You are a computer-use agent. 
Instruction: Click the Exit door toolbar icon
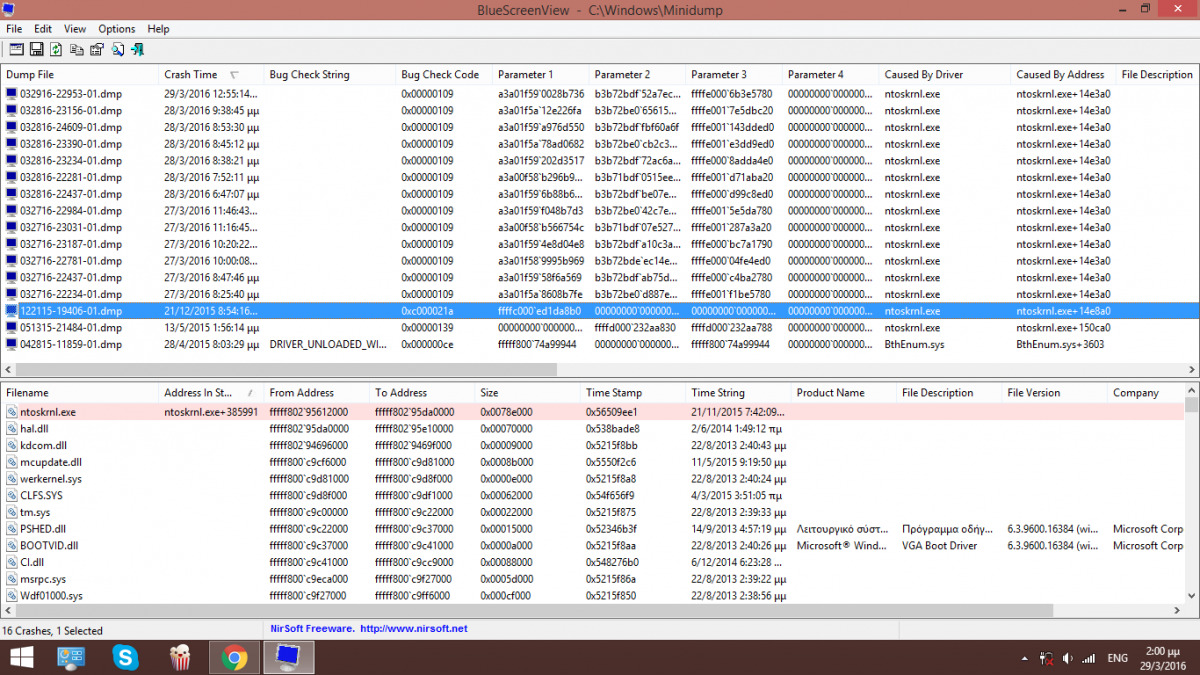click(x=138, y=49)
